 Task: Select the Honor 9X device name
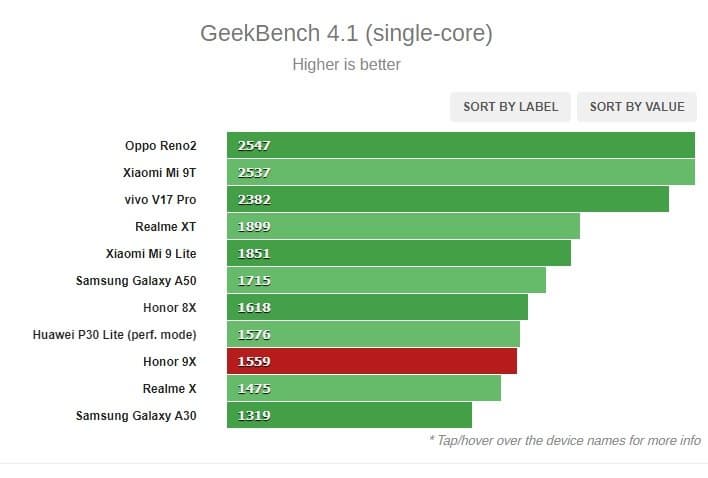click(x=169, y=361)
